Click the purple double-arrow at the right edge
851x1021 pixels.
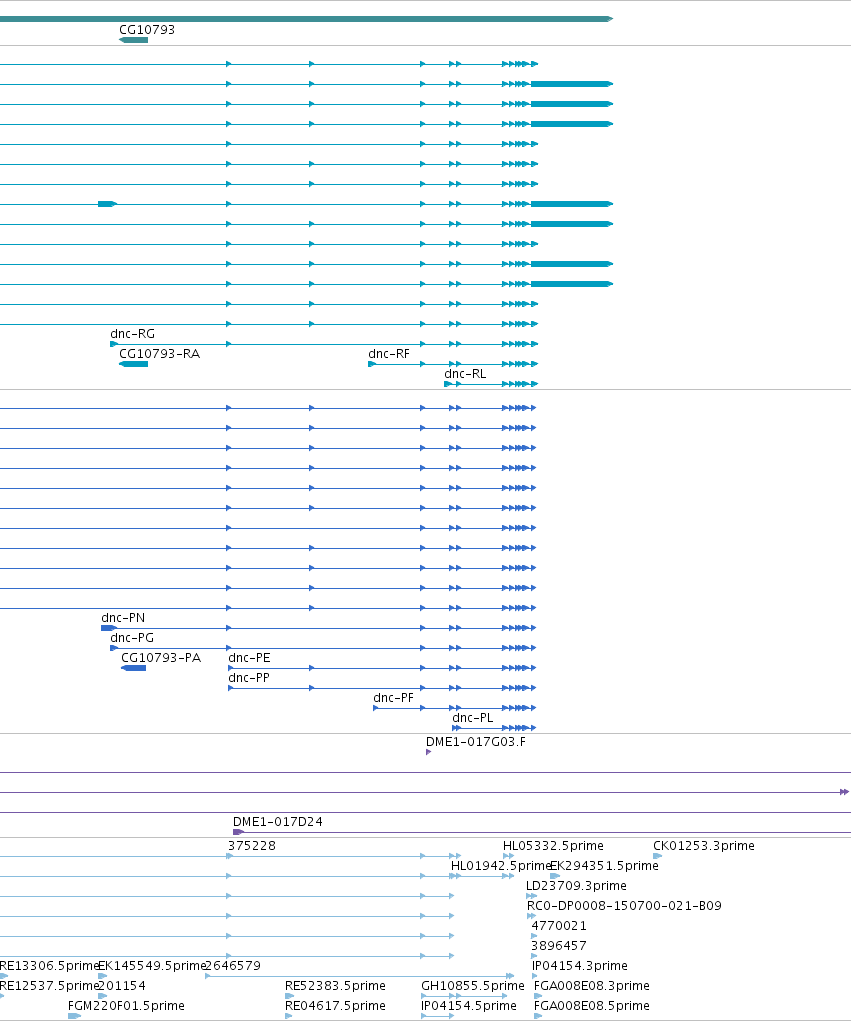(844, 792)
